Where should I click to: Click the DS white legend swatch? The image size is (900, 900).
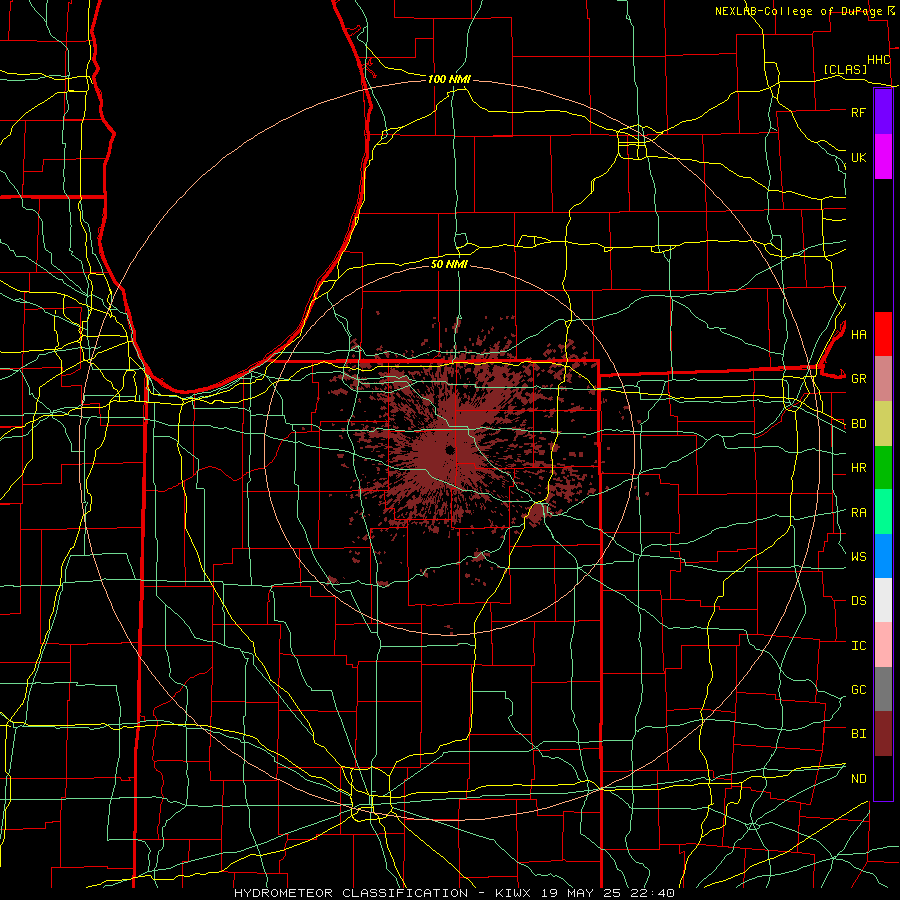pos(883,600)
